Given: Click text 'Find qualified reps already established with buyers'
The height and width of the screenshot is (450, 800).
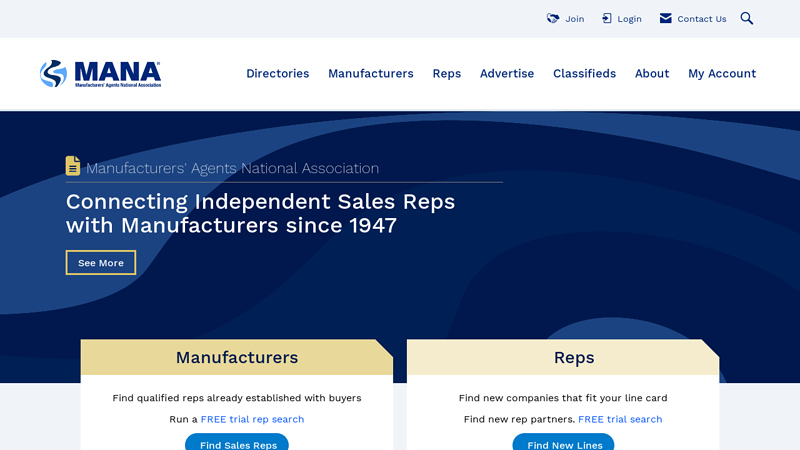Looking at the screenshot, I should 237,398.
